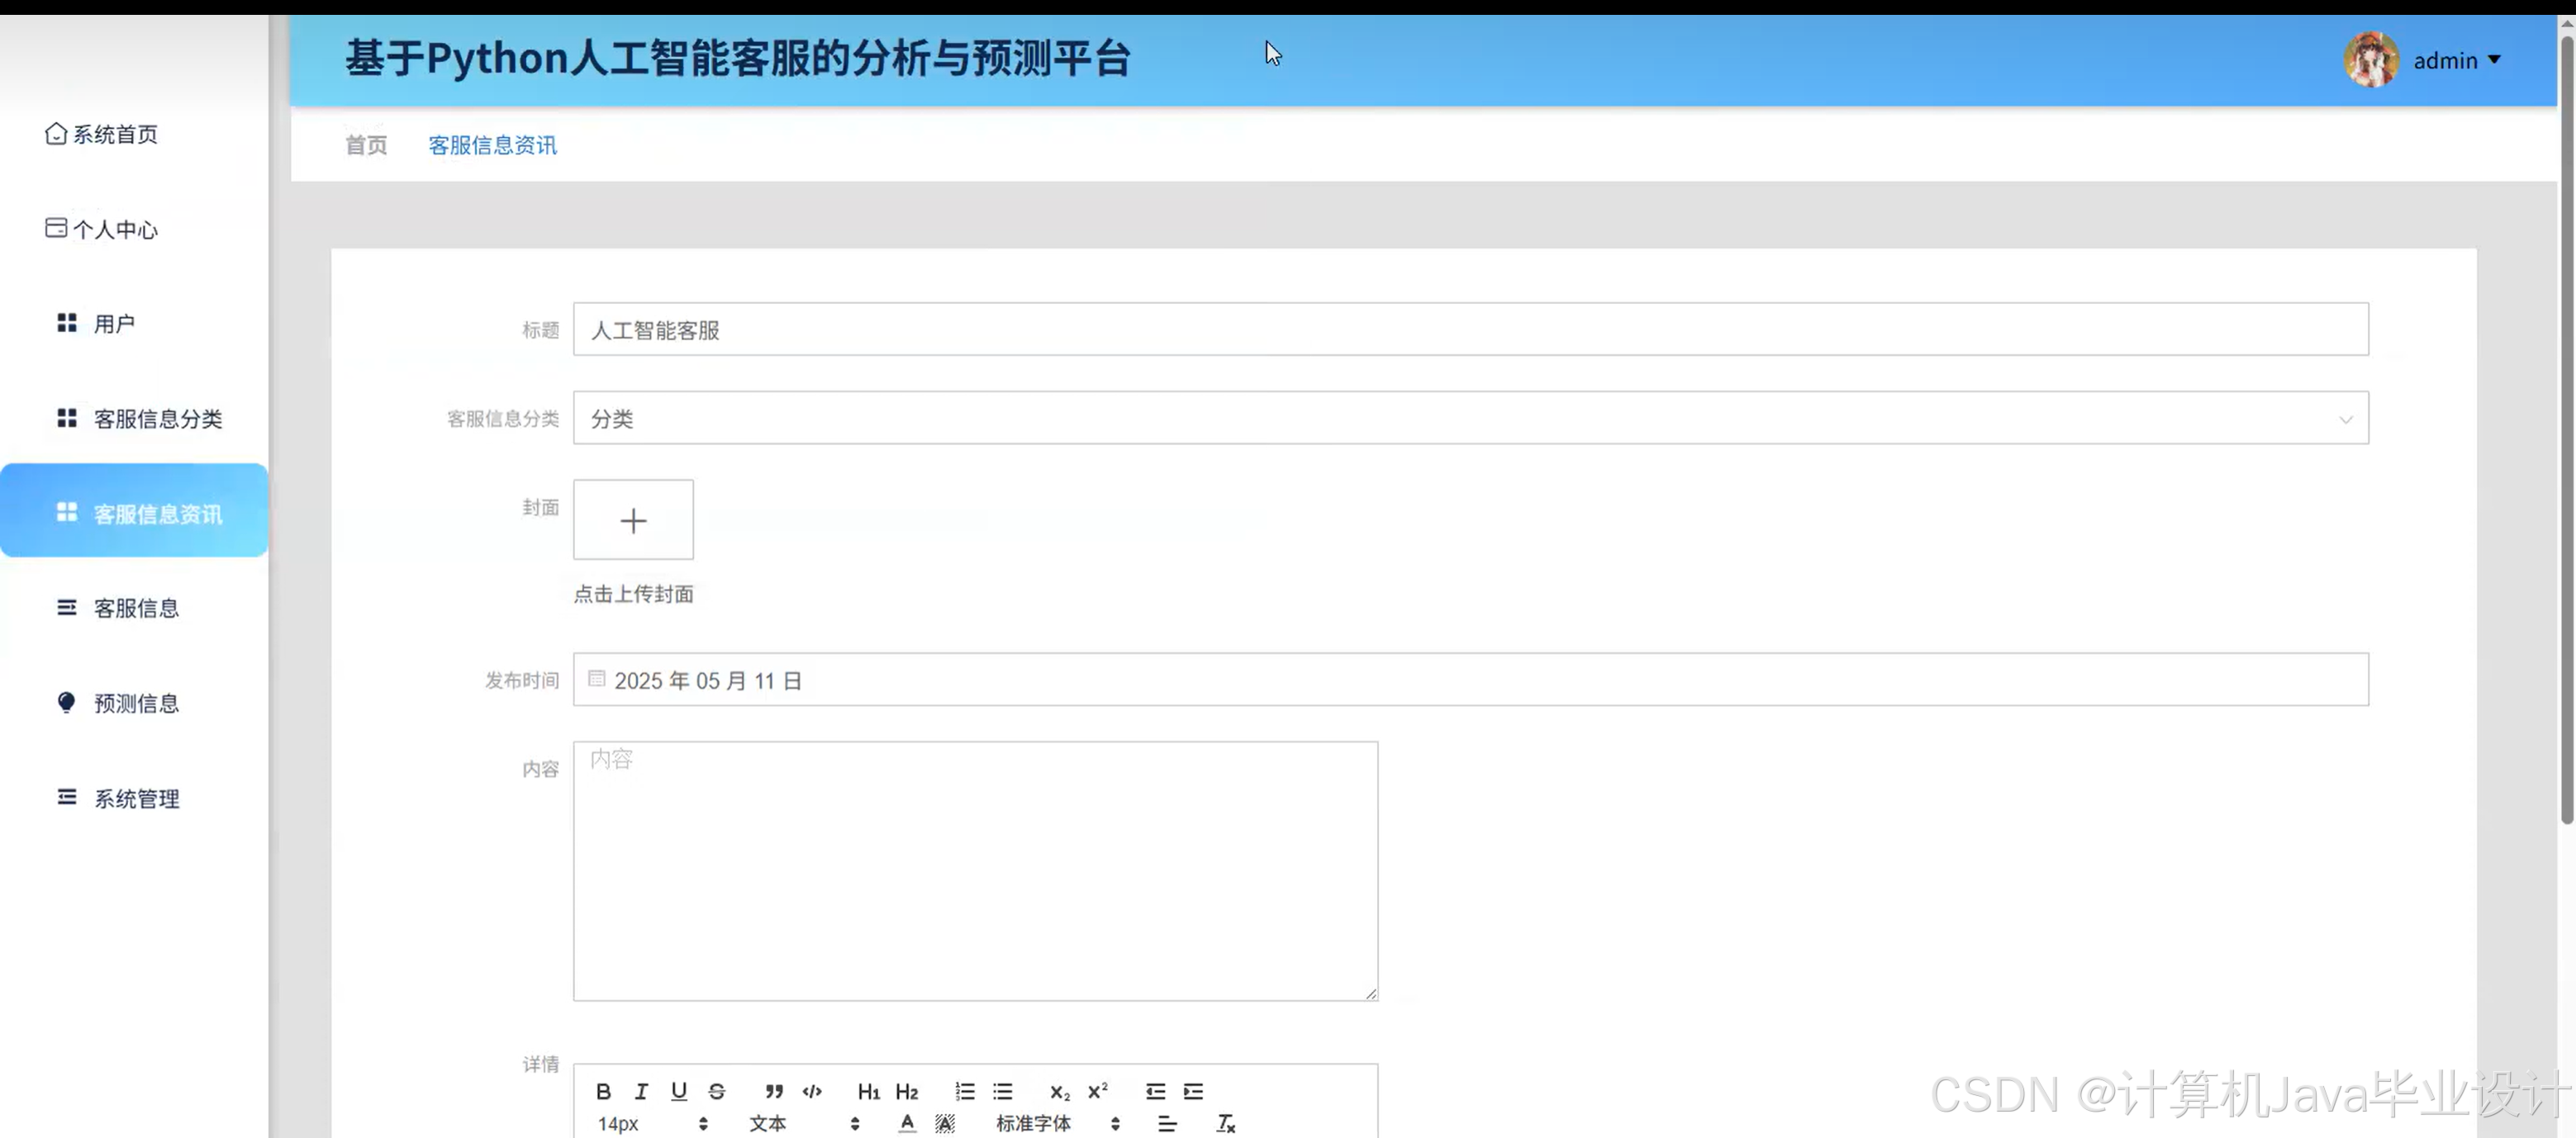The height and width of the screenshot is (1138, 2576).
Task: Insert a code block
Action: click(812, 1091)
